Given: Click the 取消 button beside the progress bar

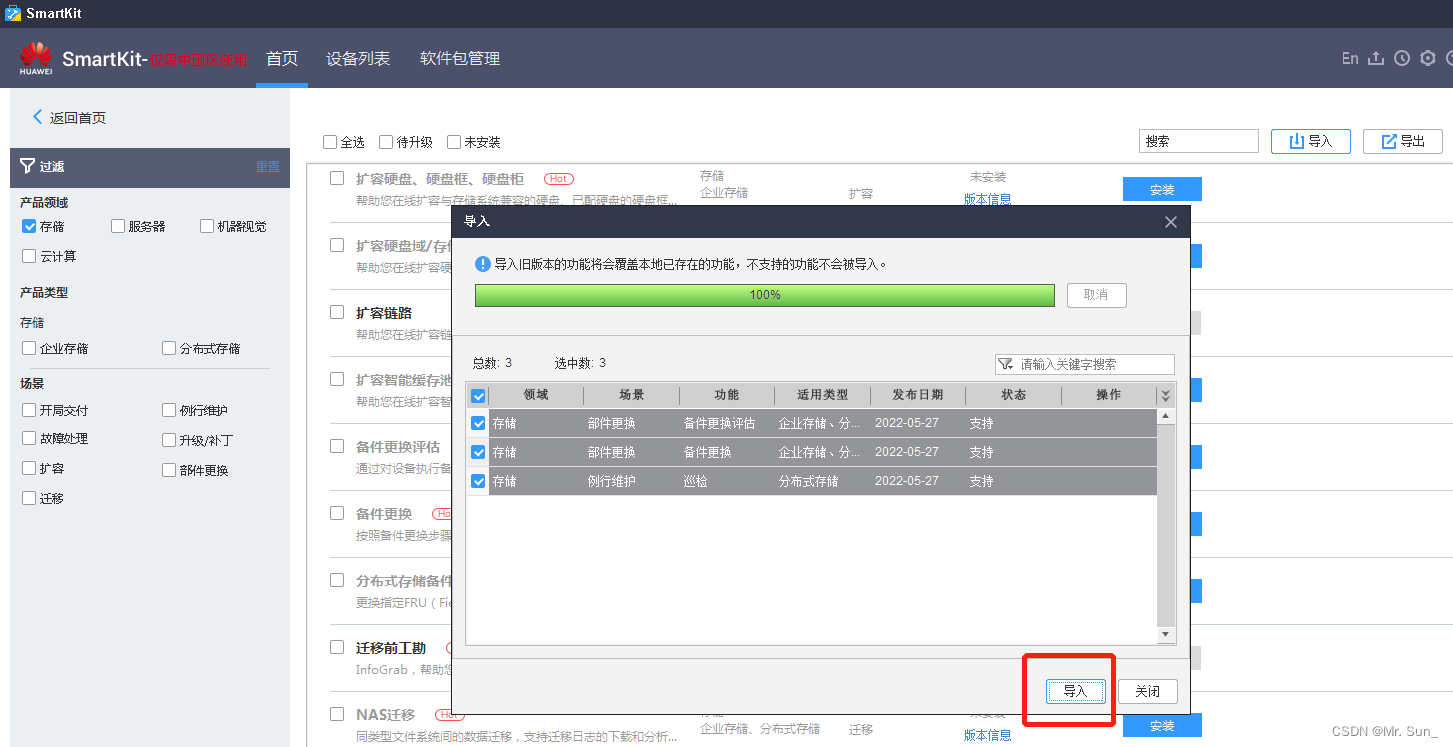Looking at the screenshot, I should pyautogui.click(x=1096, y=294).
